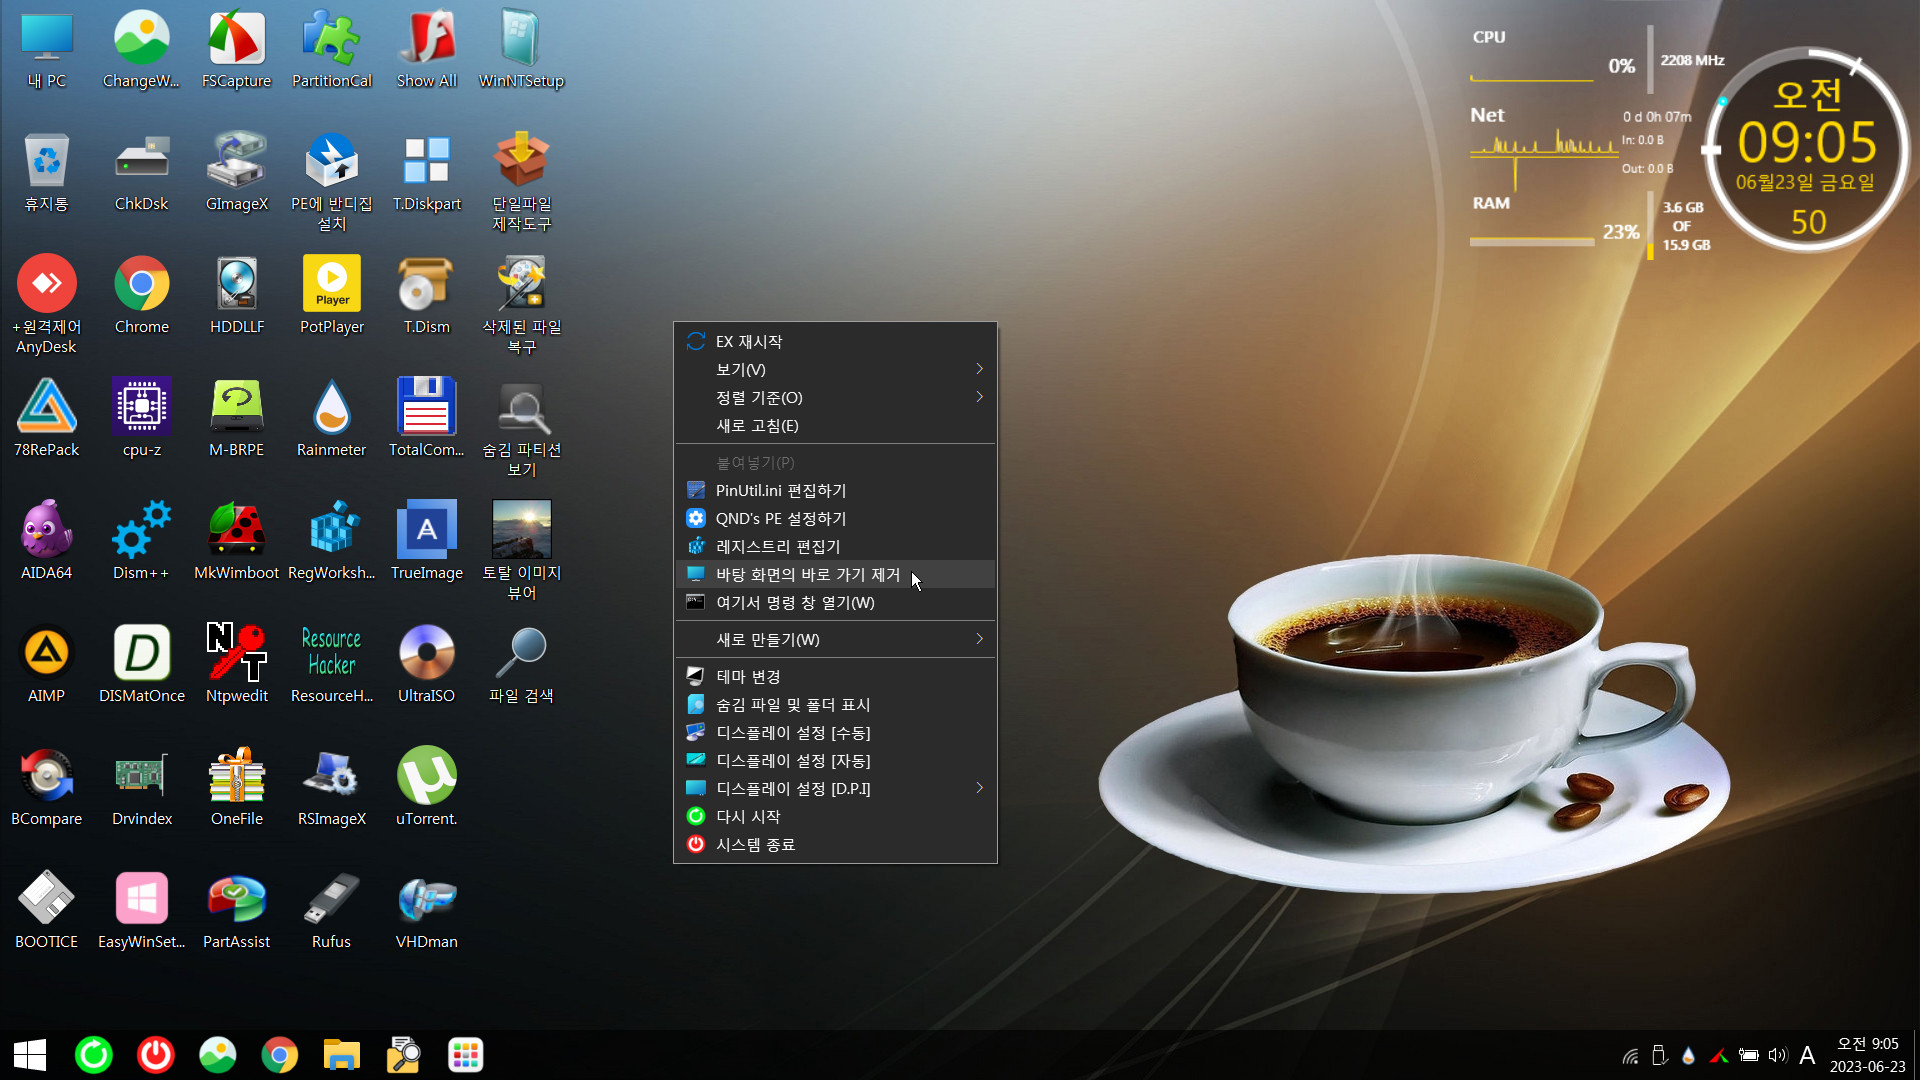
Task: Launch UltraISO from the desktop
Action: [x=426, y=665]
